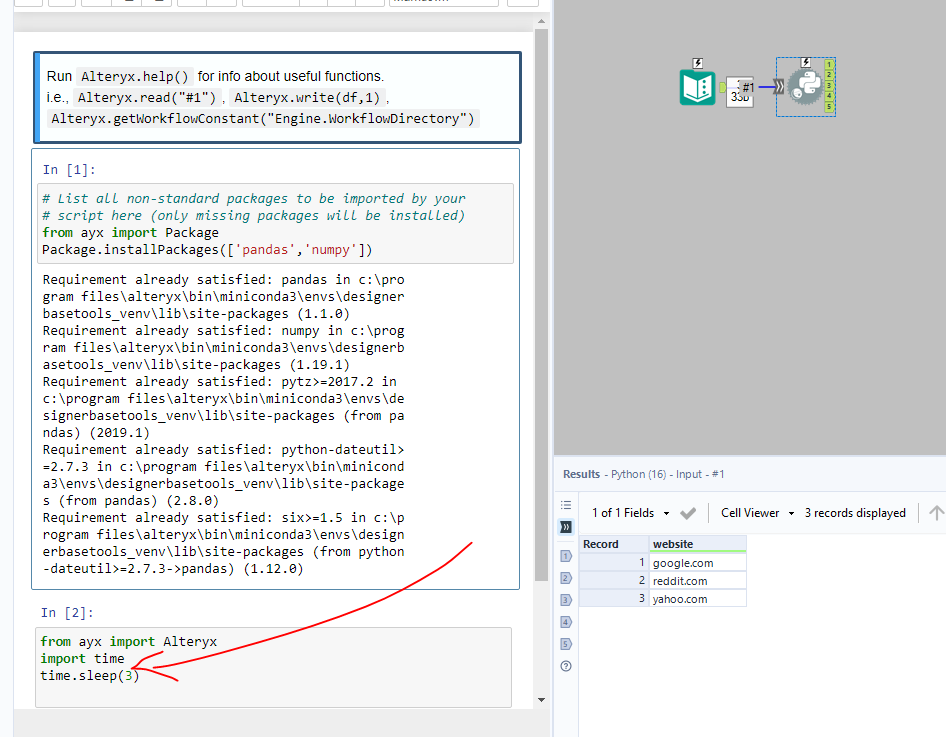
Task: Click the Alteryx.write(df,1) code snippet
Action: click(x=307, y=98)
